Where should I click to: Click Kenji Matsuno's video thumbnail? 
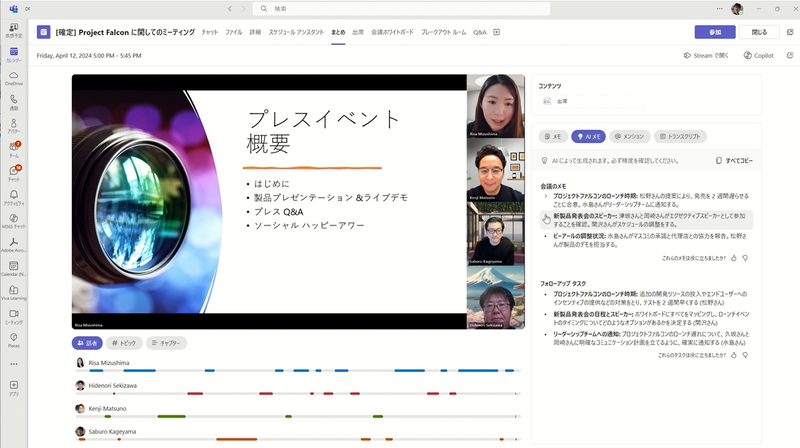click(x=495, y=170)
